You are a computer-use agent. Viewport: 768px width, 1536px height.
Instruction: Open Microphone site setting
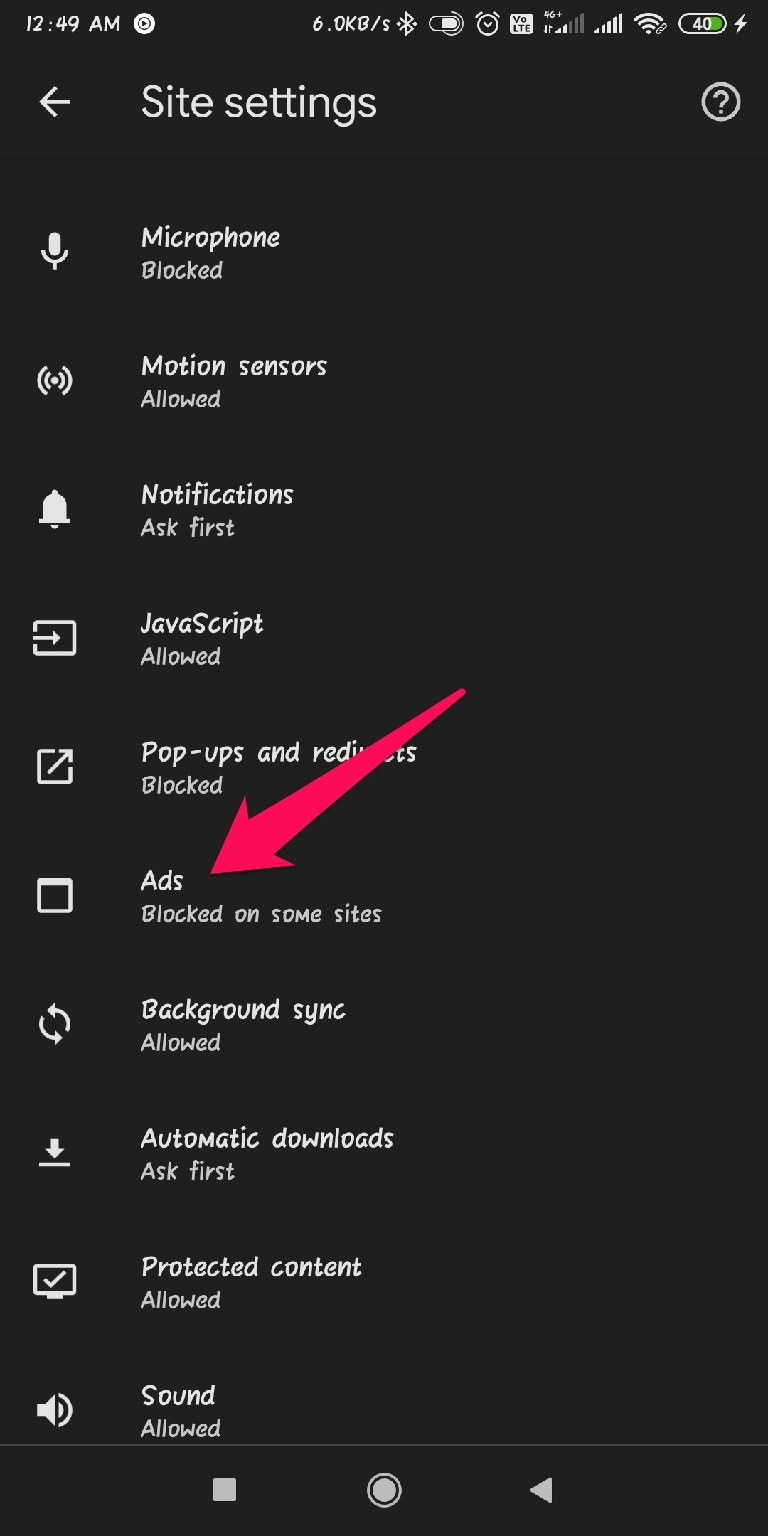(x=384, y=252)
